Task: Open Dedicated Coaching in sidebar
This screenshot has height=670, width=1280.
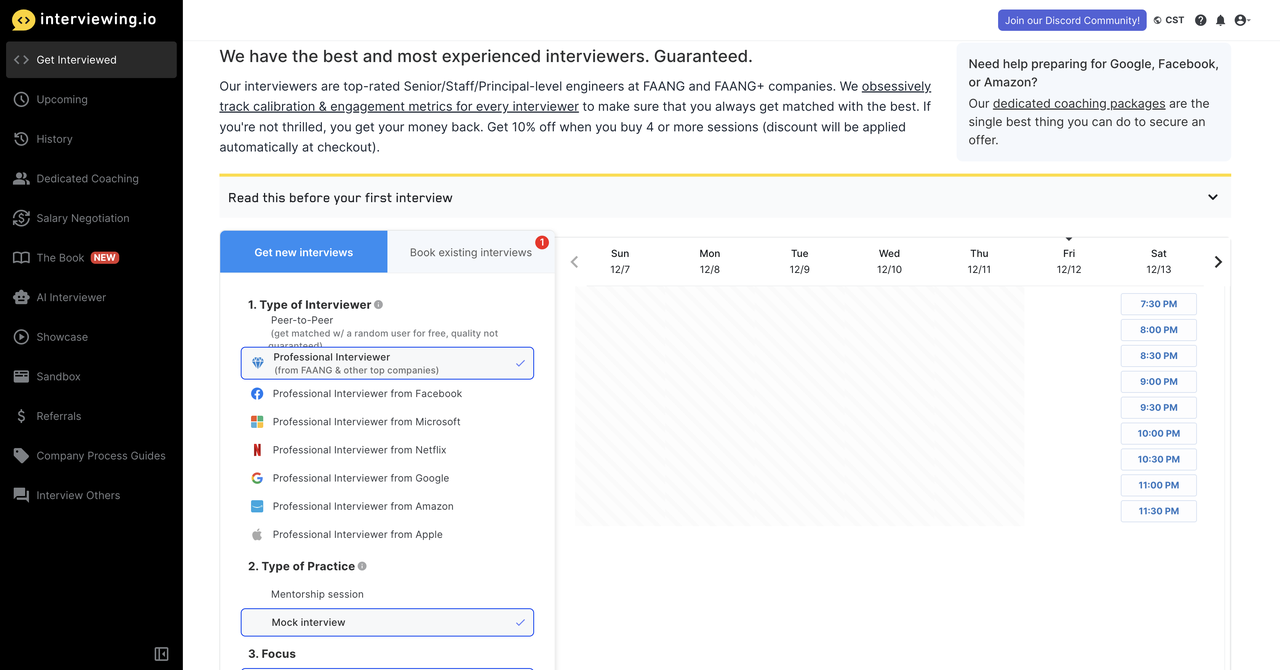Action: [x=87, y=179]
